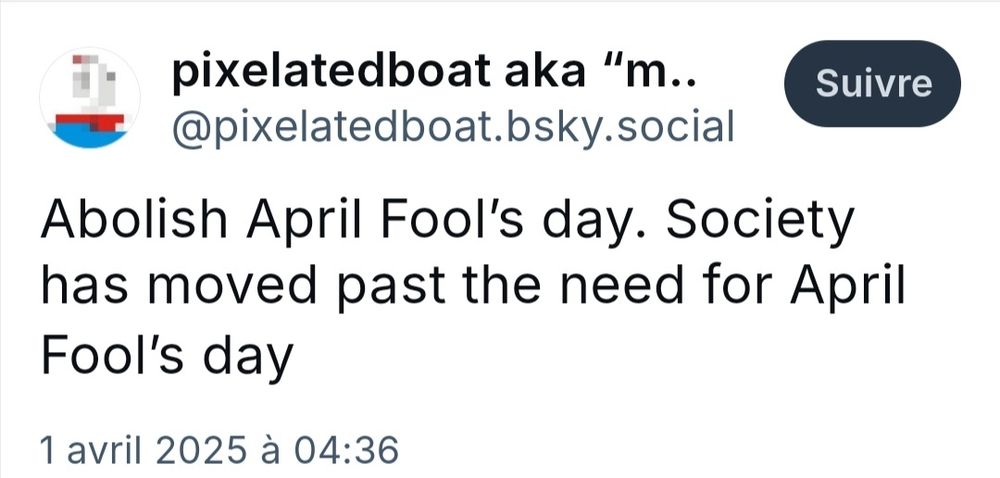Follow the account with the Suivre button
The height and width of the screenshot is (478, 1000).
point(873,83)
